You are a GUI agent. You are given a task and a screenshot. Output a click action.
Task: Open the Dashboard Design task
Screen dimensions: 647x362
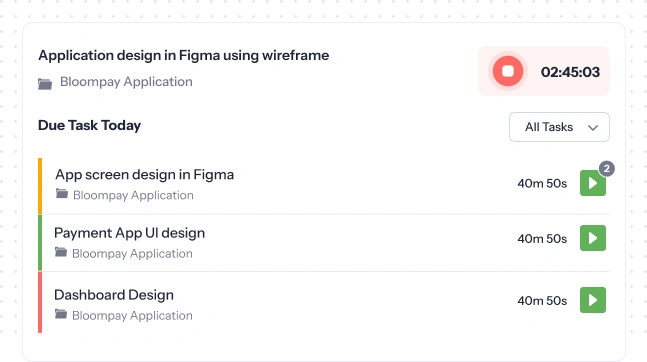pos(114,295)
